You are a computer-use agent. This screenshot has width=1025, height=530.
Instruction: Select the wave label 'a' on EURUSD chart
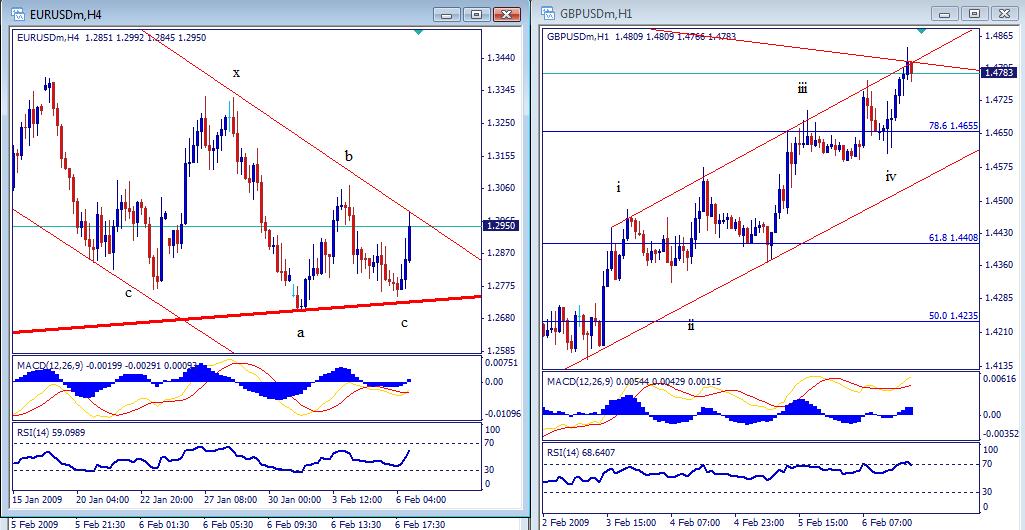point(301,333)
